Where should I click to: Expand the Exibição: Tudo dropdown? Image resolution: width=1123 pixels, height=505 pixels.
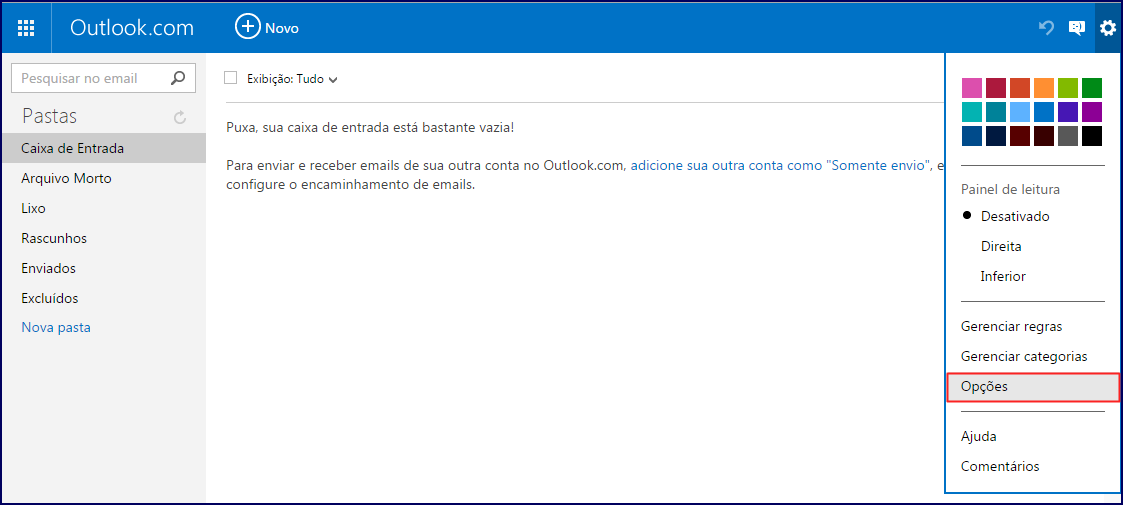(292, 79)
